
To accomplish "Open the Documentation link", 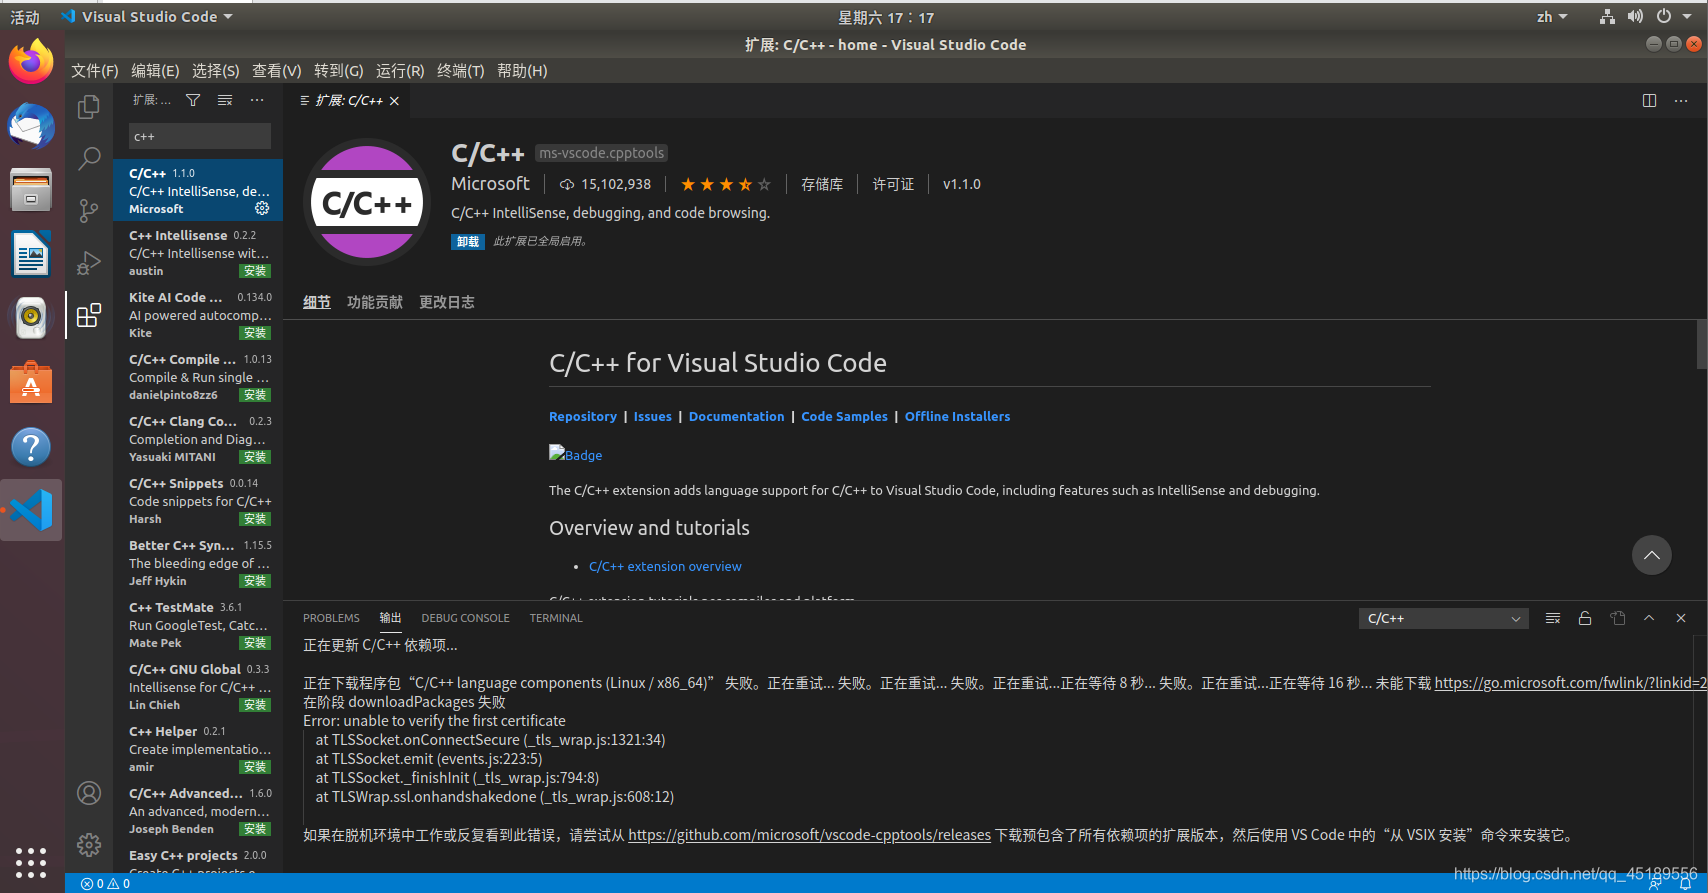I will coord(737,416).
